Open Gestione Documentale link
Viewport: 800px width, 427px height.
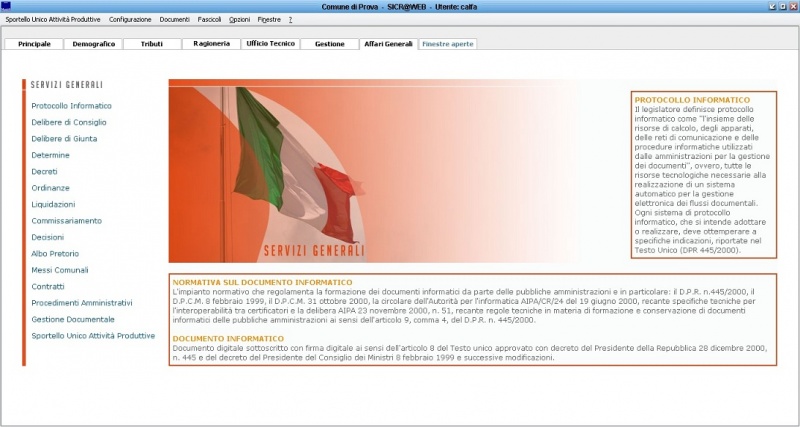[73, 319]
